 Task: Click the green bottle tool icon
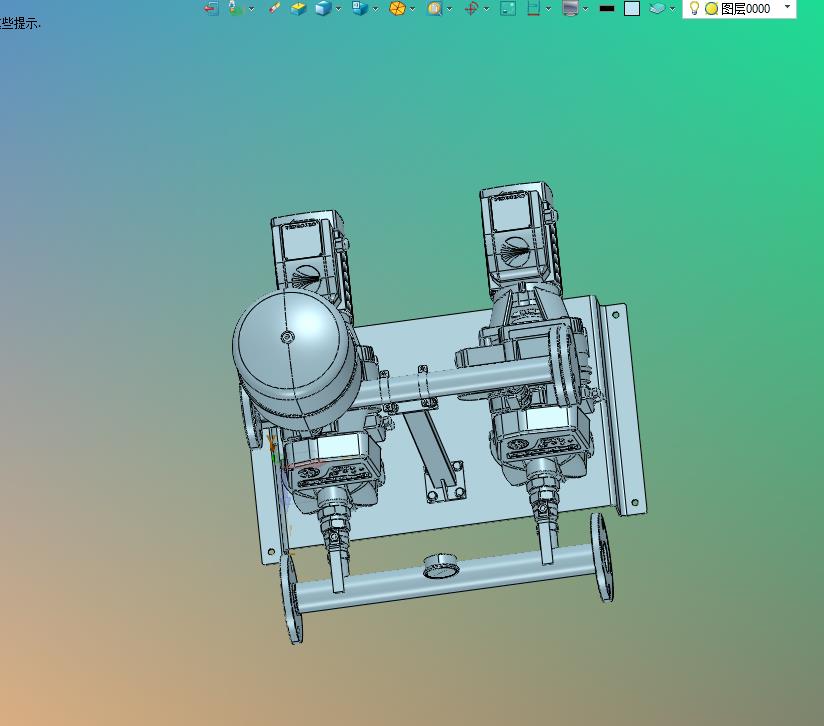[x=235, y=8]
